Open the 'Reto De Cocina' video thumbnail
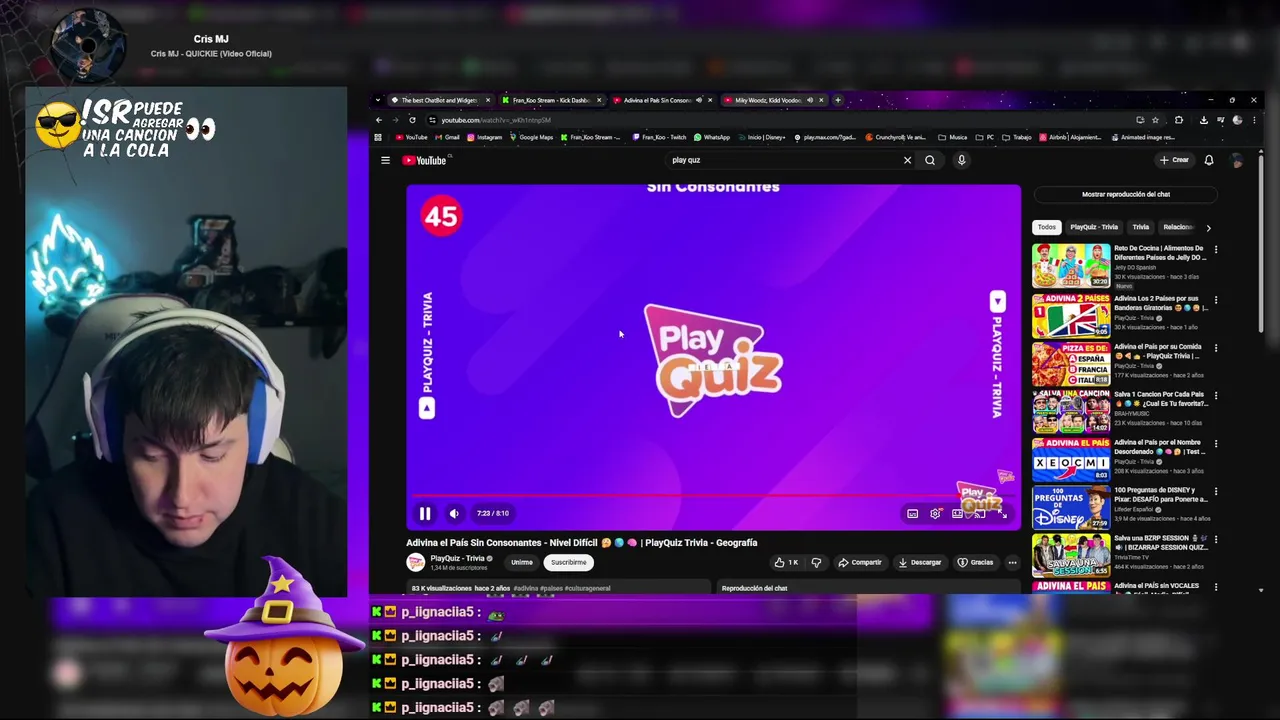This screenshot has height=720, width=1280. point(1071,266)
